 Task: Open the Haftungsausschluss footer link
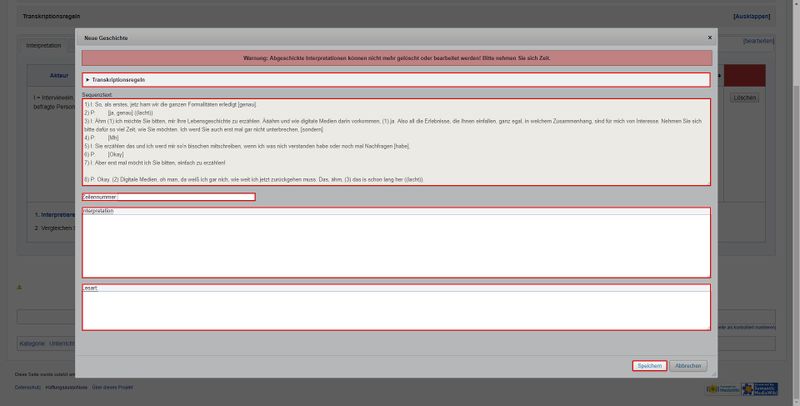68,385
